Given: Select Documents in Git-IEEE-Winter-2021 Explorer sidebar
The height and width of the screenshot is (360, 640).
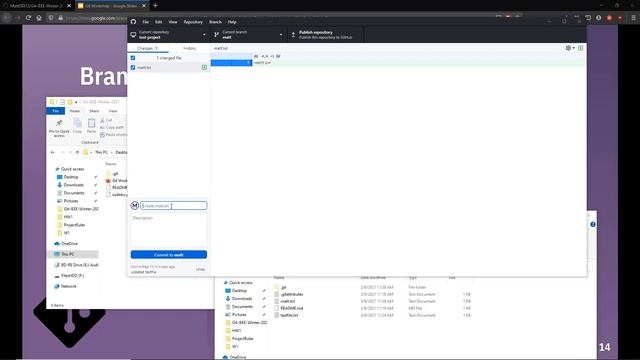Looking at the screenshot, I should pyautogui.click(x=74, y=193).
